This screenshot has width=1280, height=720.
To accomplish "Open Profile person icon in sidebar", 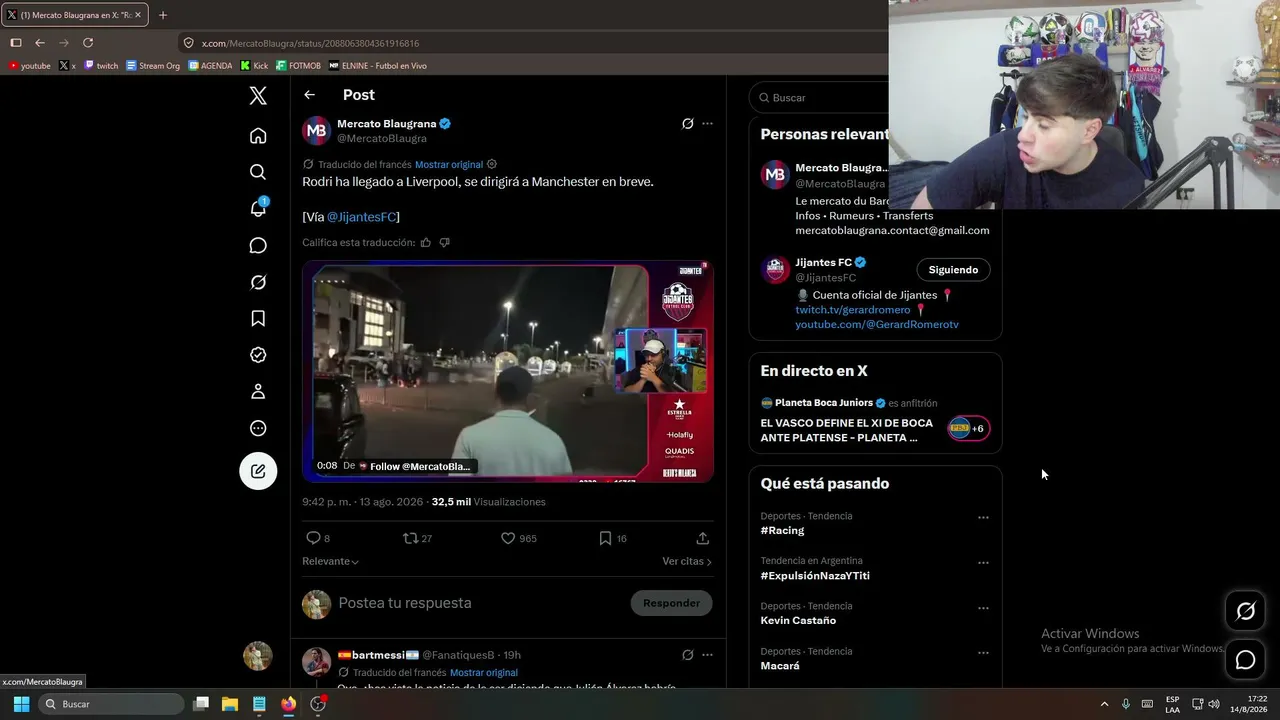I will (x=258, y=391).
